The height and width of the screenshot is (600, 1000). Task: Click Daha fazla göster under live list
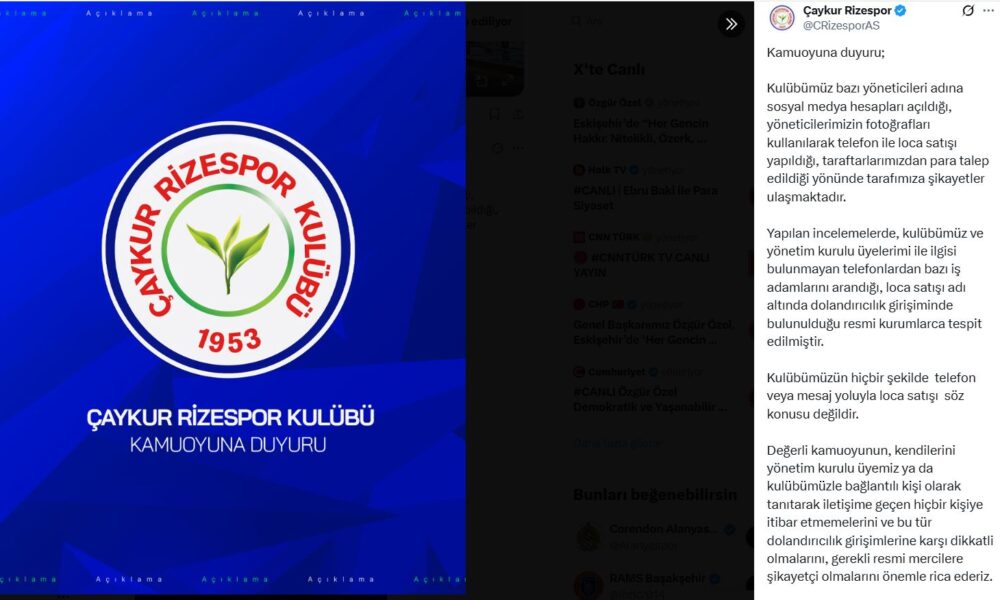pyautogui.click(x=617, y=443)
